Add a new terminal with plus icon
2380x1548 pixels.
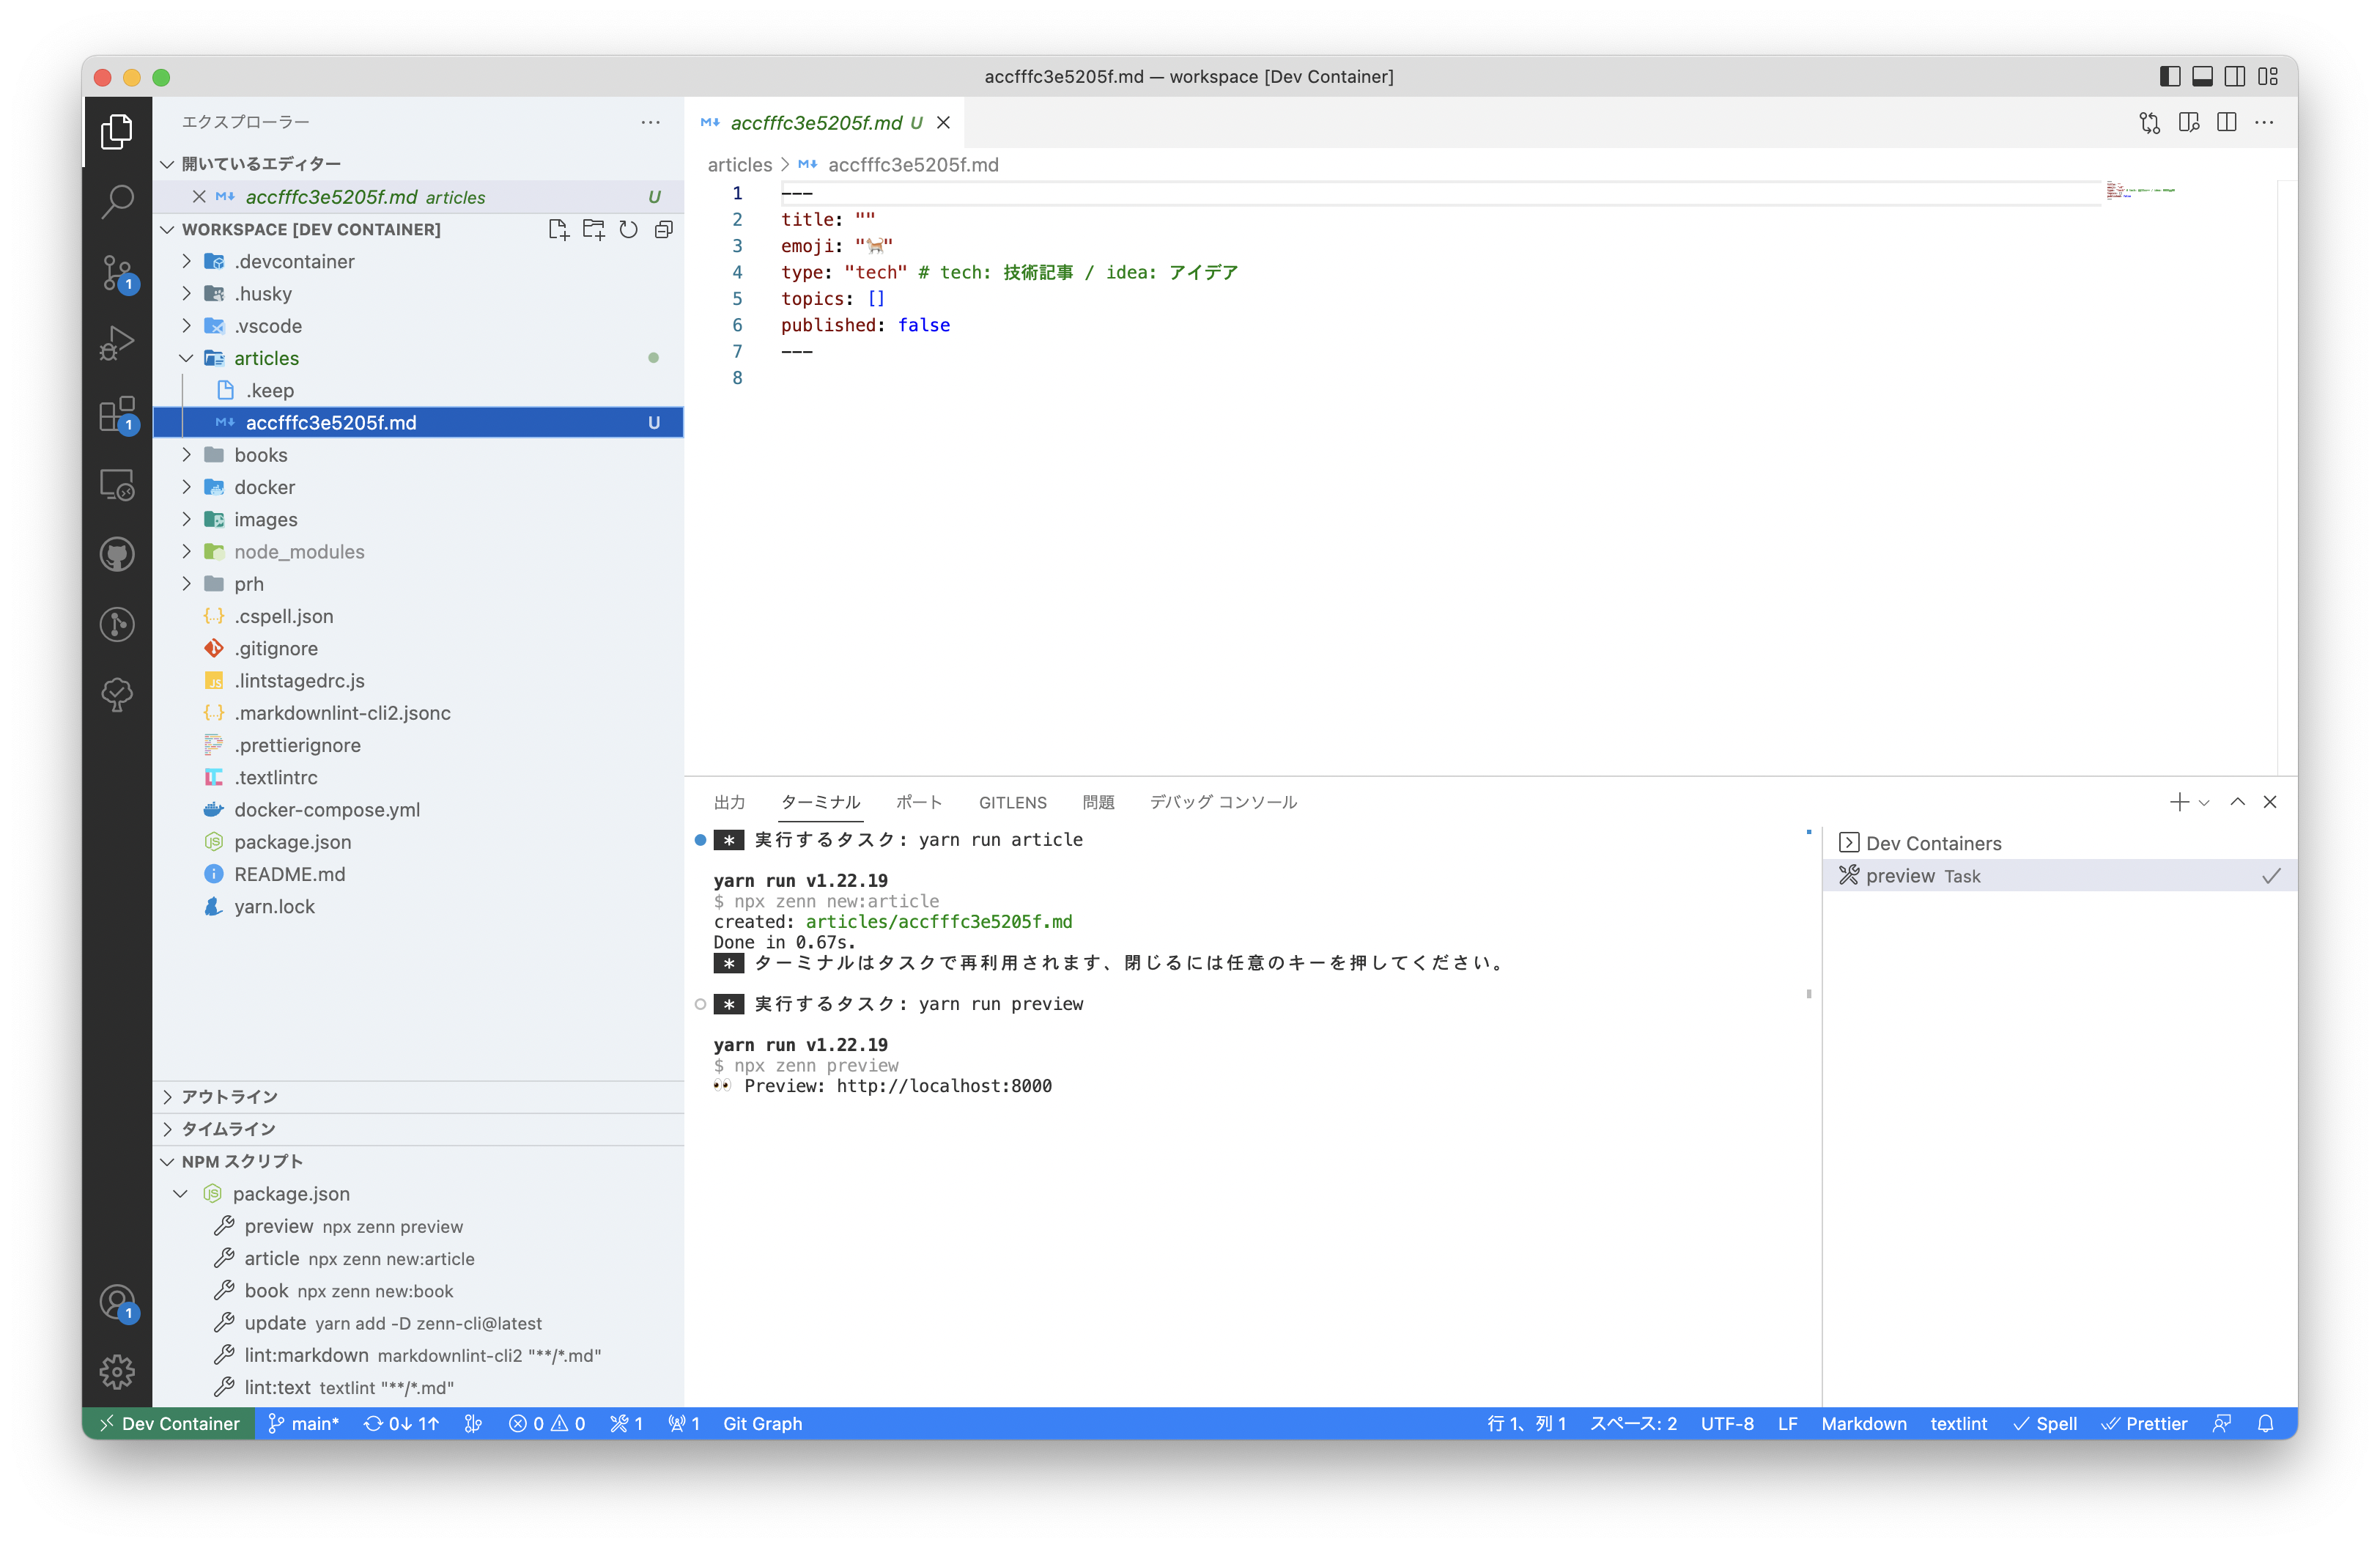click(2179, 802)
